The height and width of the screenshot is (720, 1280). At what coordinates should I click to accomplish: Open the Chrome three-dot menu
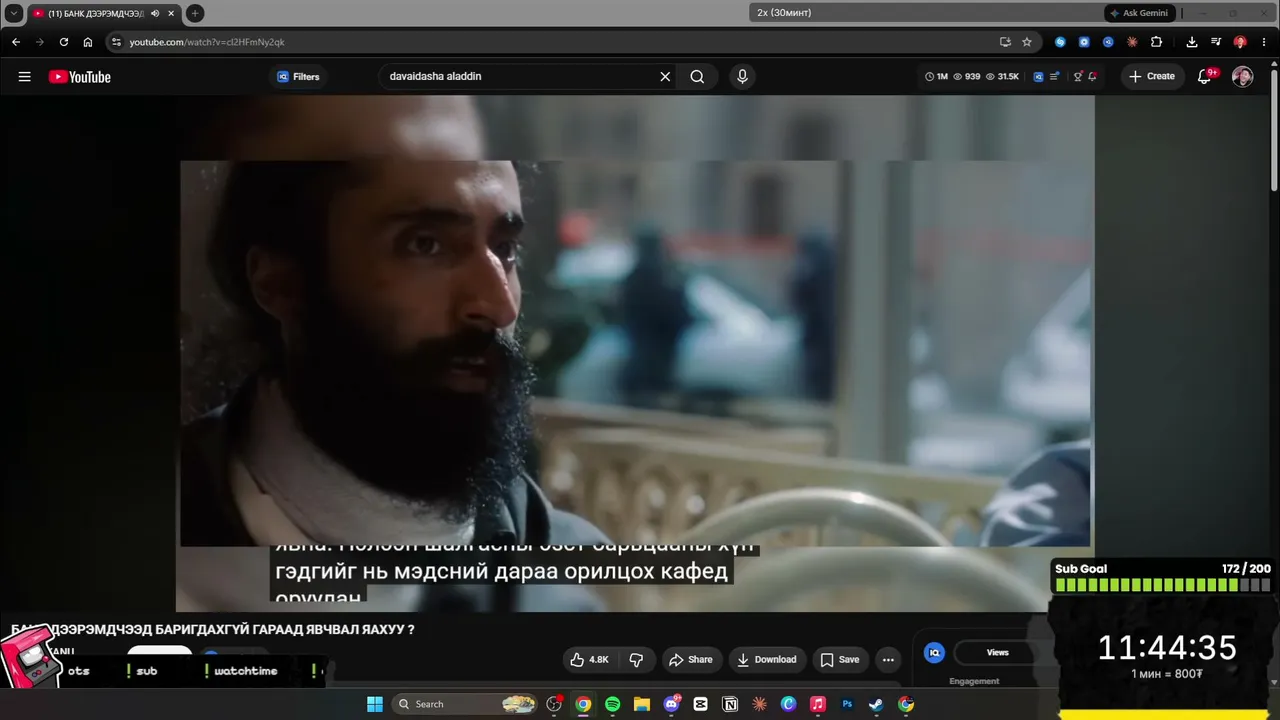[1264, 42]
